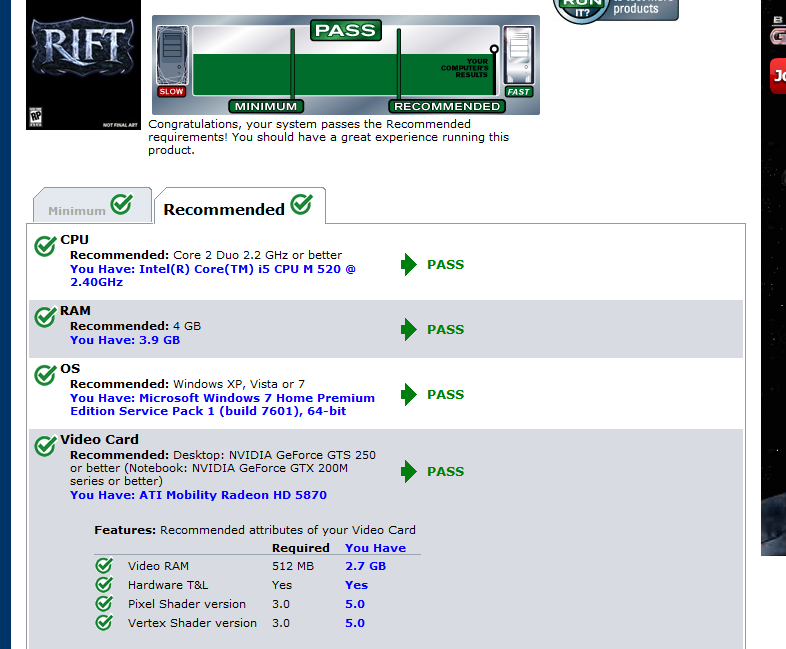This screenshot has height=649, width=786.
Task: Click the green arrow in Video Card row
Action: click(x=409, y=472)
